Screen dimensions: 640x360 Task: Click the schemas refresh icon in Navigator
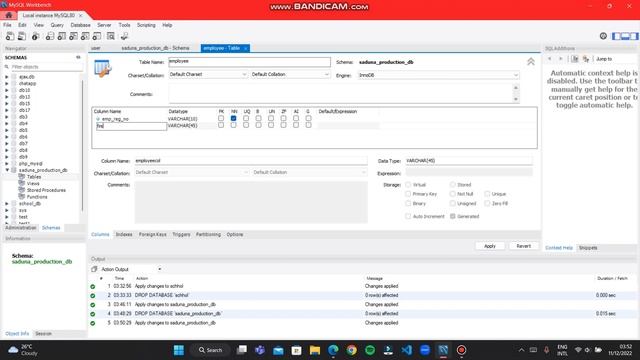[78, 58]
